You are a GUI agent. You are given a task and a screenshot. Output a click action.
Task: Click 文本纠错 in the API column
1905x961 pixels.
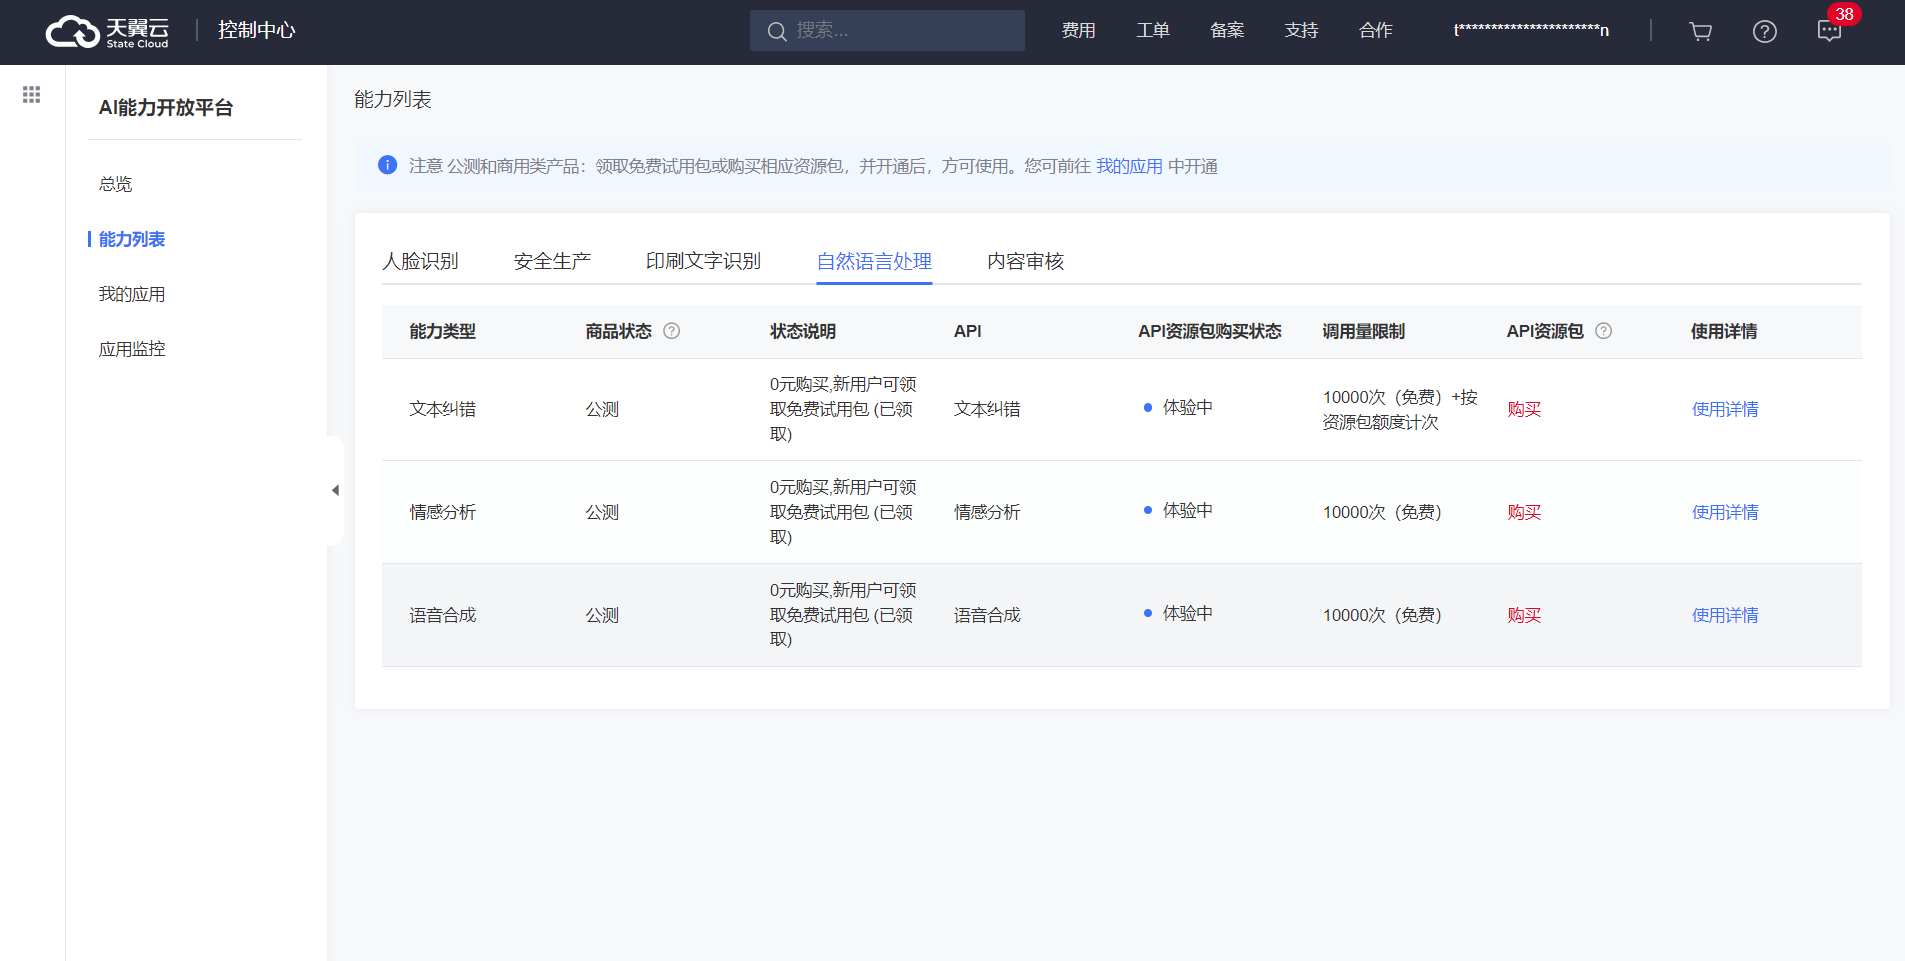tap(987, 409)
